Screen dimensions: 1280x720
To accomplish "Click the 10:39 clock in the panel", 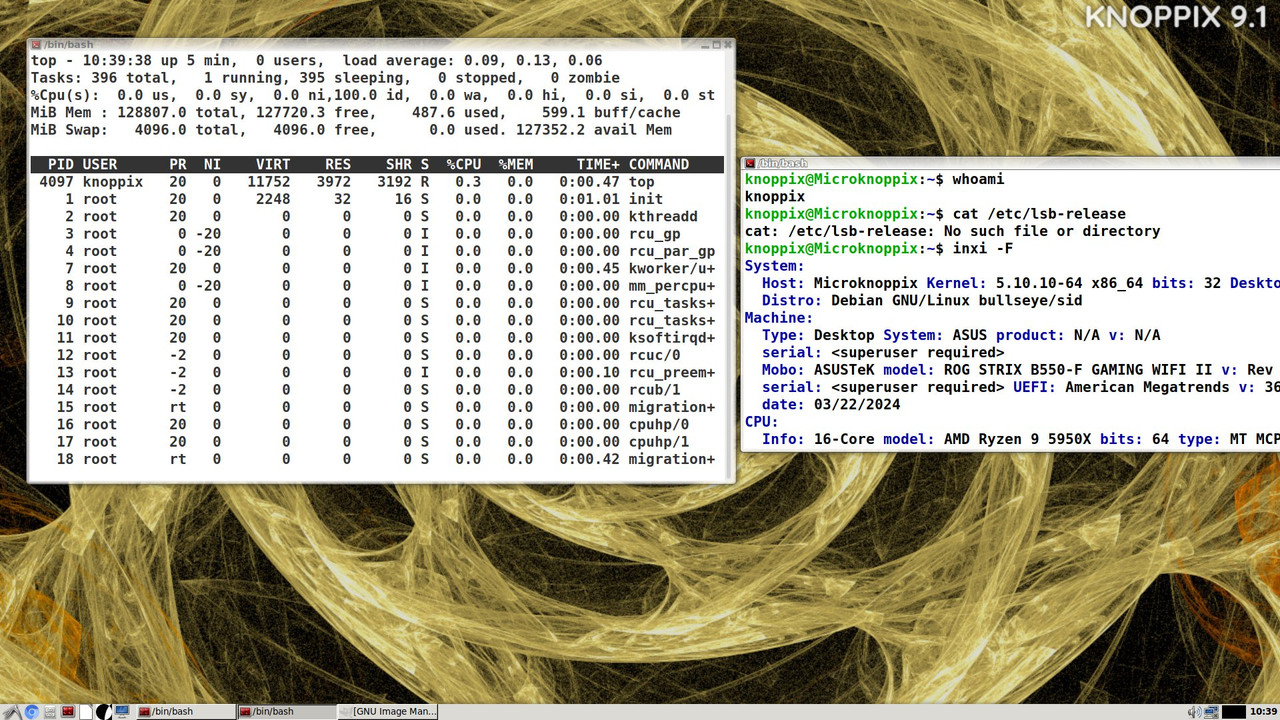I will point(1263,712).
